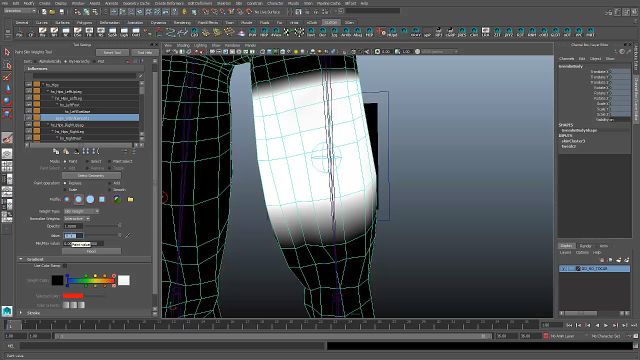
Task: Set paint operation to Scale
Action: coord(65,190)
